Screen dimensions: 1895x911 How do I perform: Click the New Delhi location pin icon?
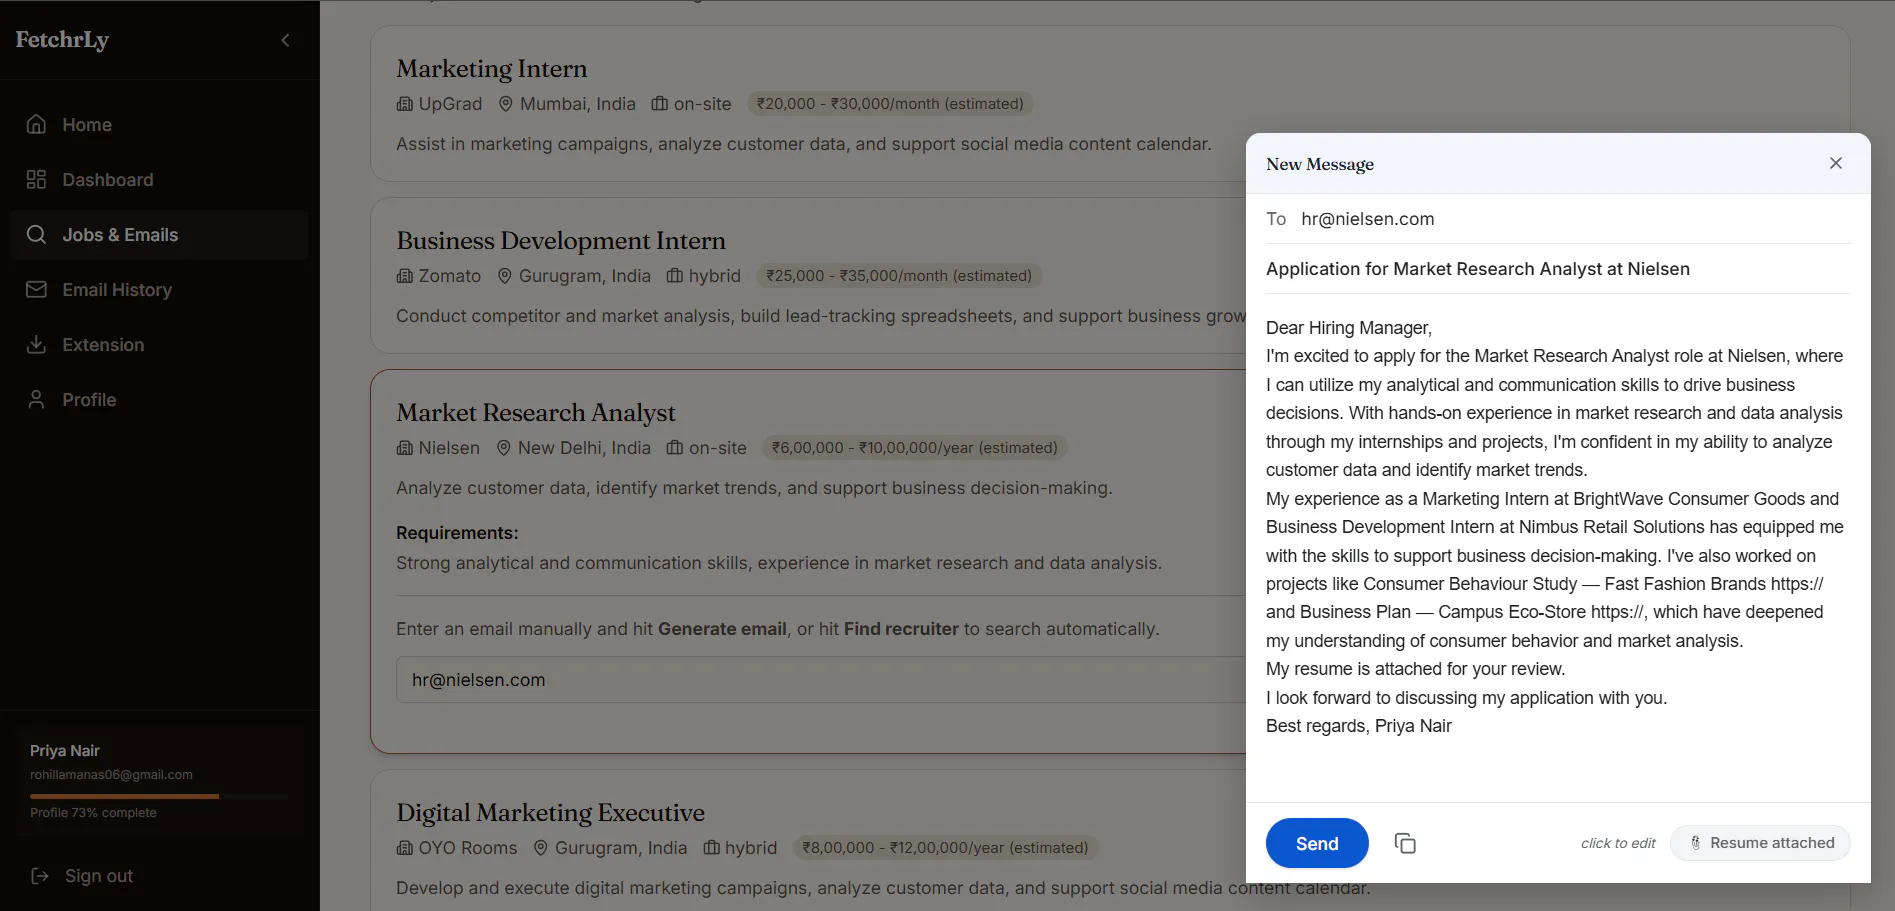(x=504, y=448)
